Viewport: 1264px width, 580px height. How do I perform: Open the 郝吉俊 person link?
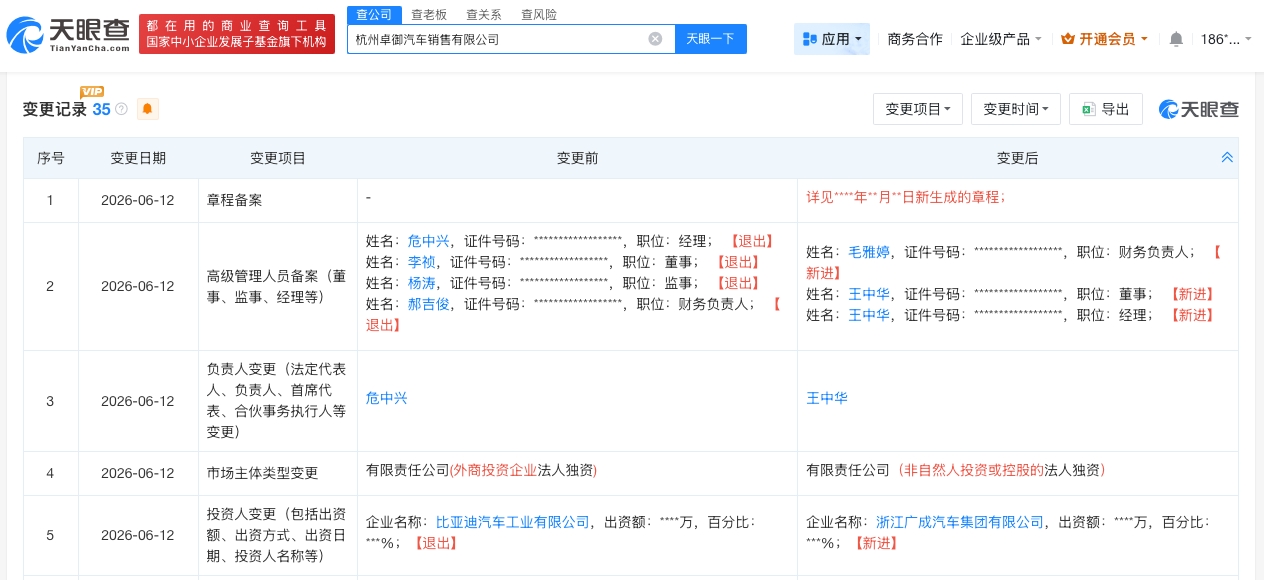coord(429,304)
